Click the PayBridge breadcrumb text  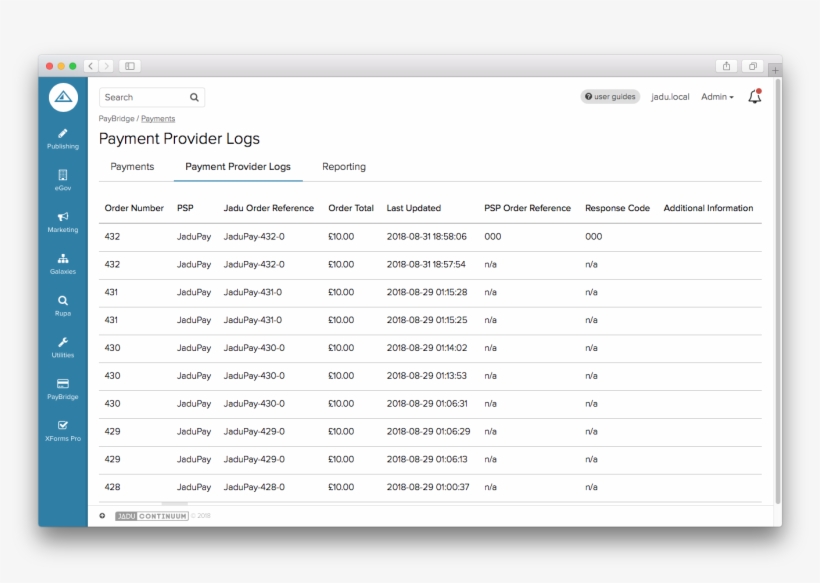[x=117, y=119]
